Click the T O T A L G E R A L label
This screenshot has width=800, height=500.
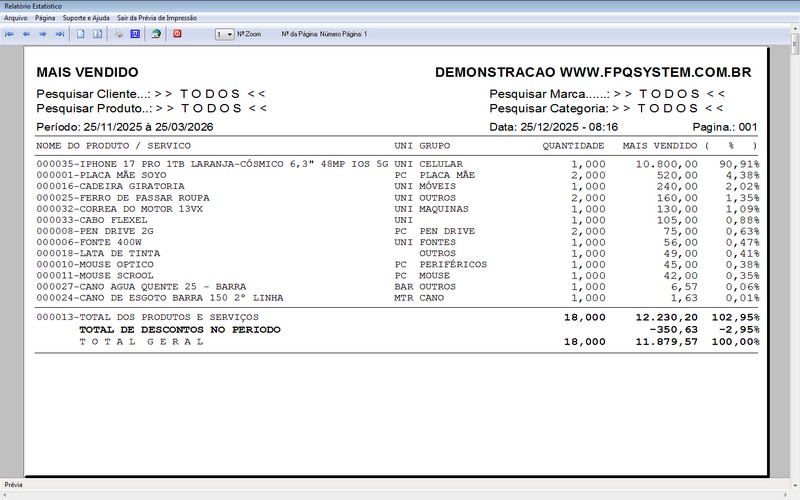141,342
